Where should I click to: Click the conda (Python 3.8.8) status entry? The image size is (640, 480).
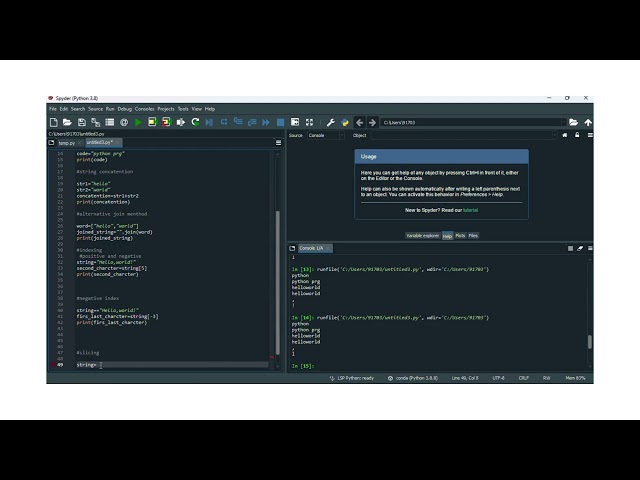tap(413, 378)
